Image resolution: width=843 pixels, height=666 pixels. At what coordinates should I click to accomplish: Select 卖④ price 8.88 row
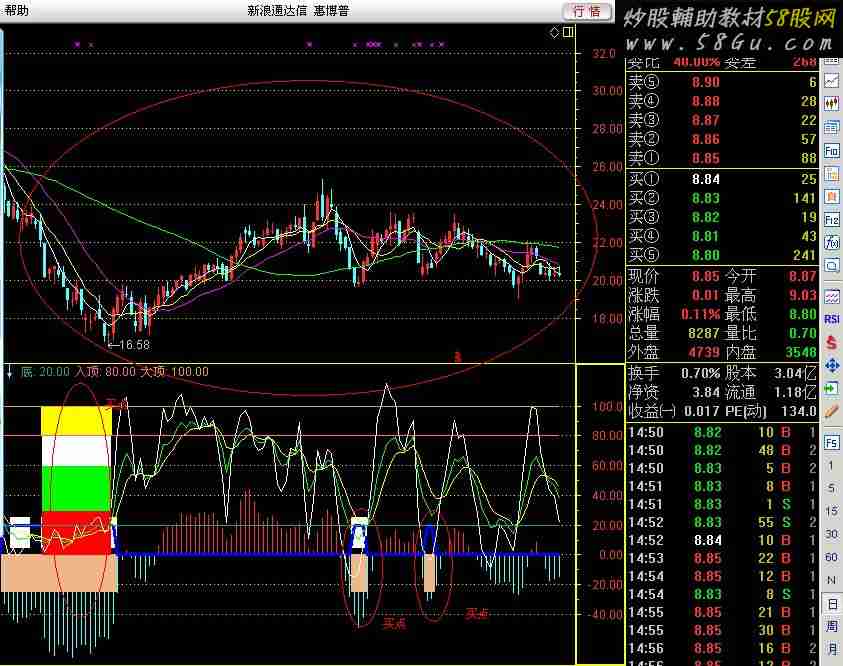pos(722,101)
